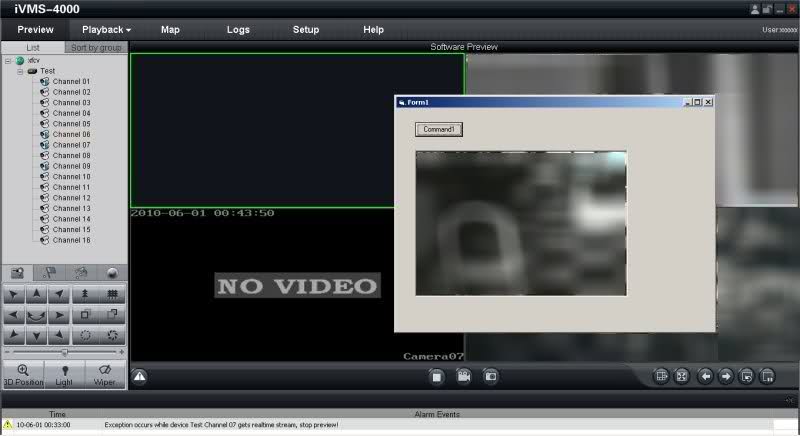Select Channel 16 in tree
800x436 pixels.
click(71, 240)
